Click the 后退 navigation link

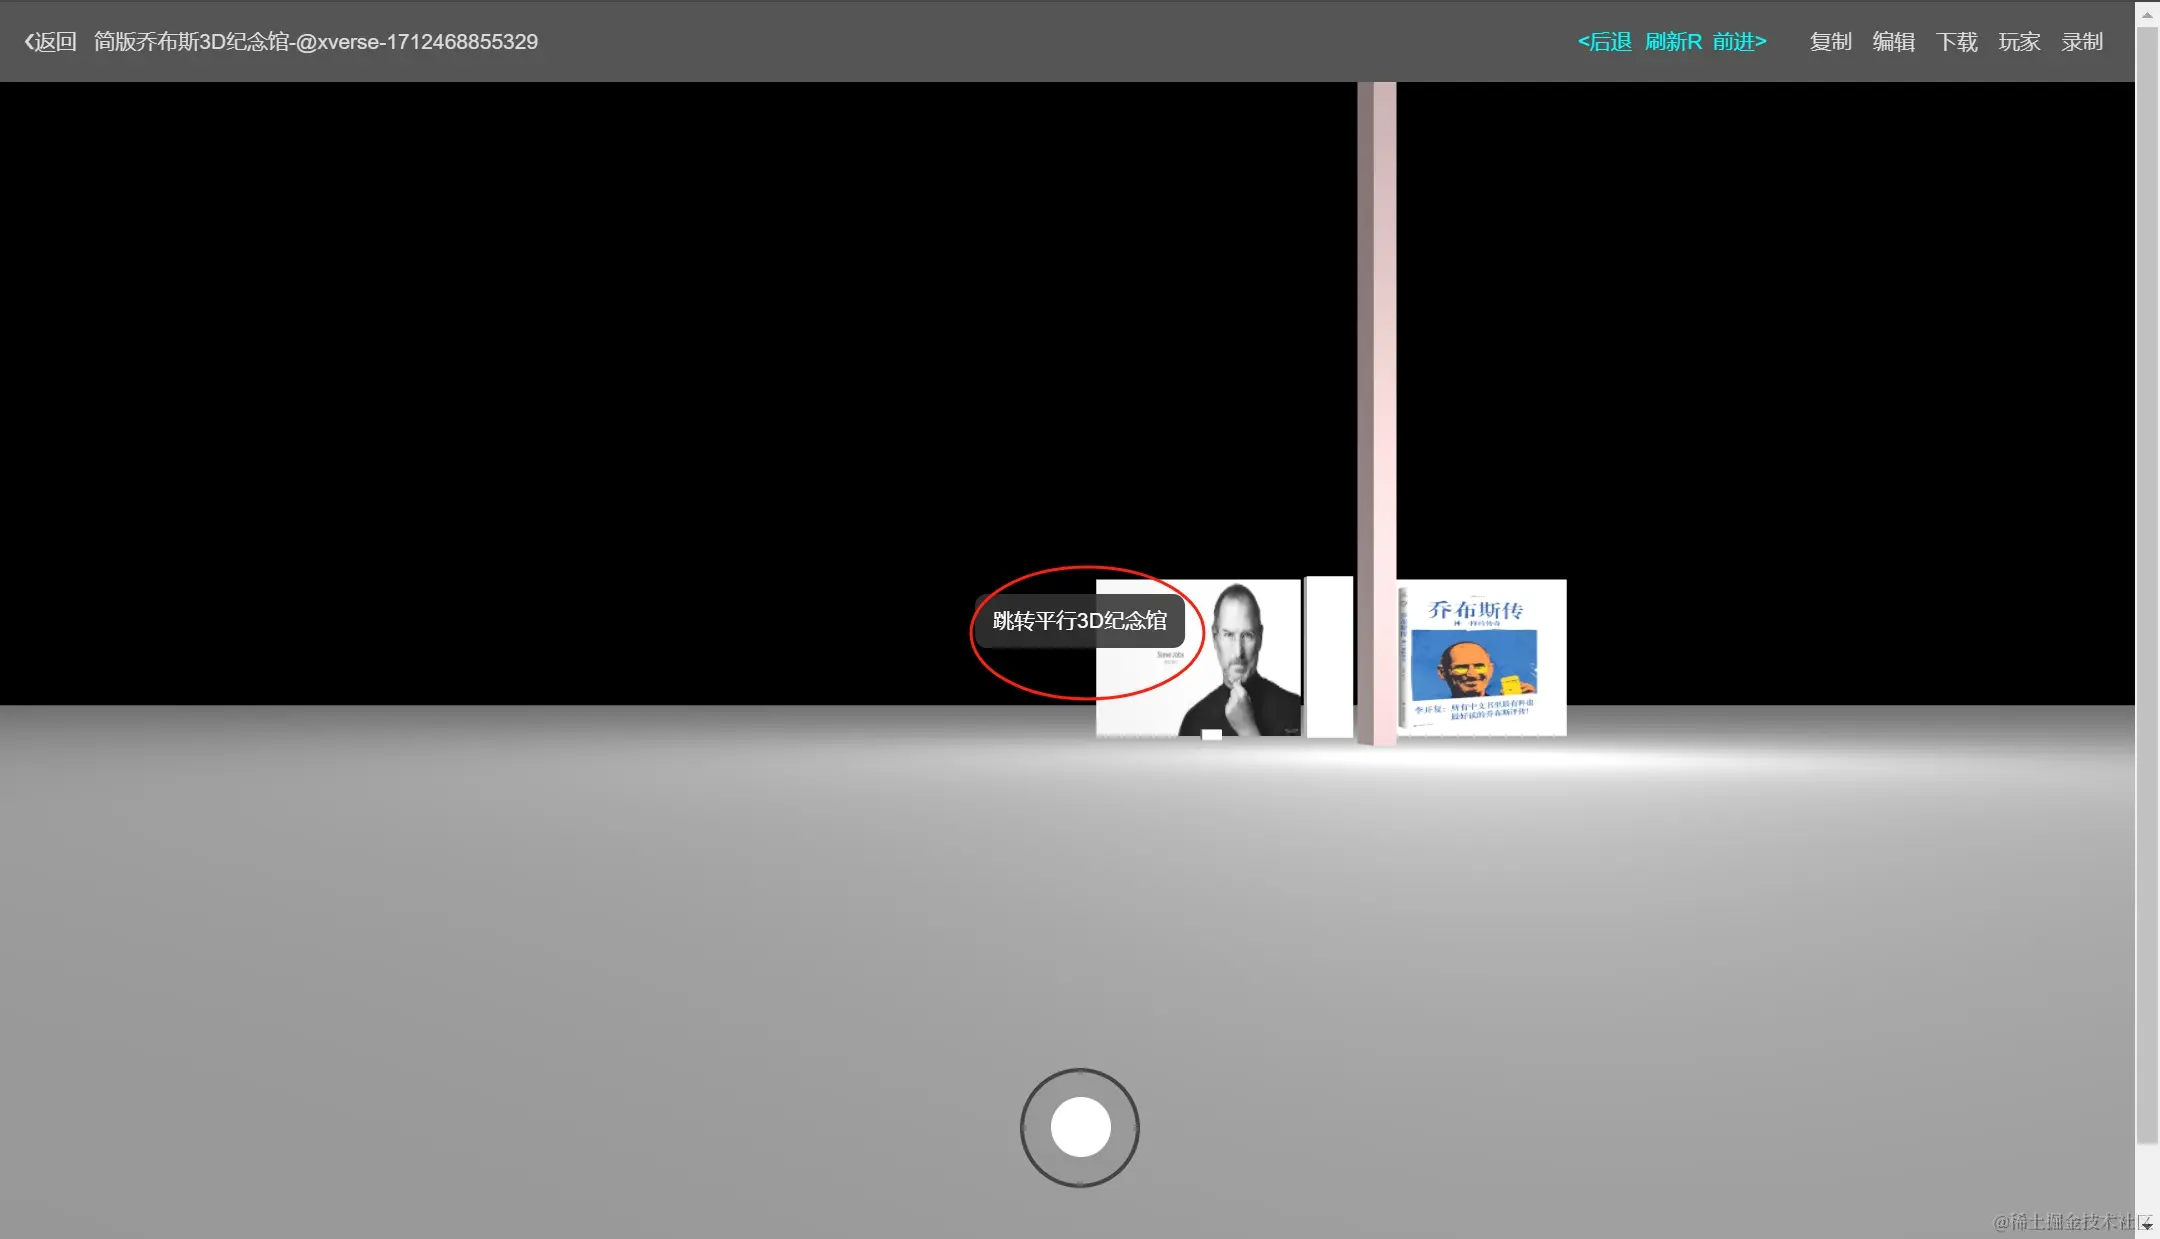click(1604, 42)
